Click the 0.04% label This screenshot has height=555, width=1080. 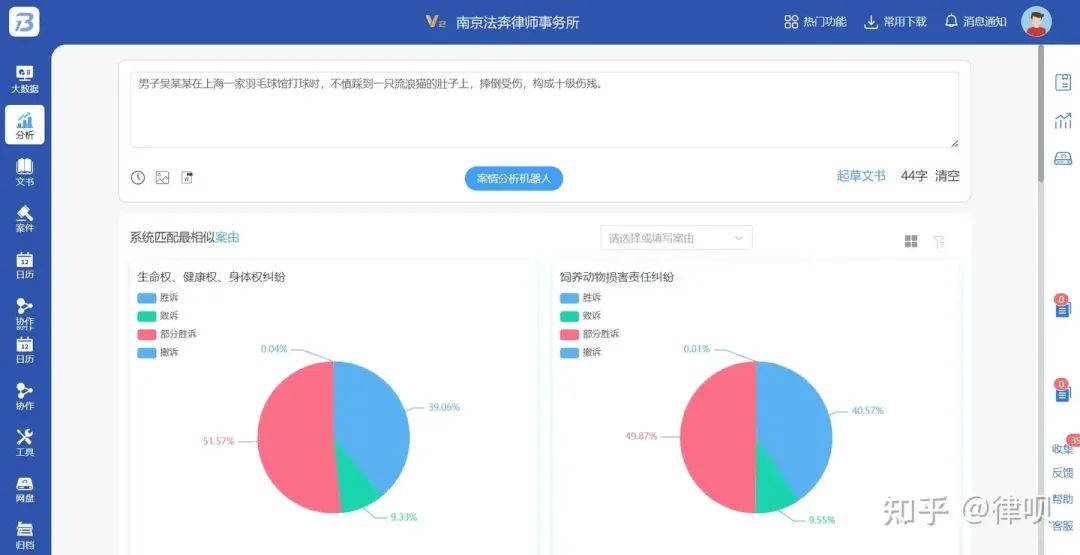pyautogui.click(x=273, y=349)
